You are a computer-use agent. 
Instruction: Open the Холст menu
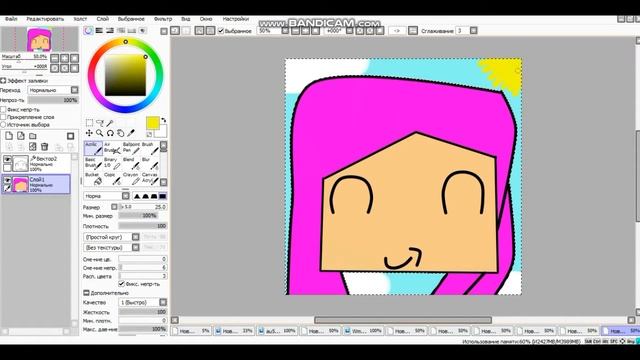(80, 19)
